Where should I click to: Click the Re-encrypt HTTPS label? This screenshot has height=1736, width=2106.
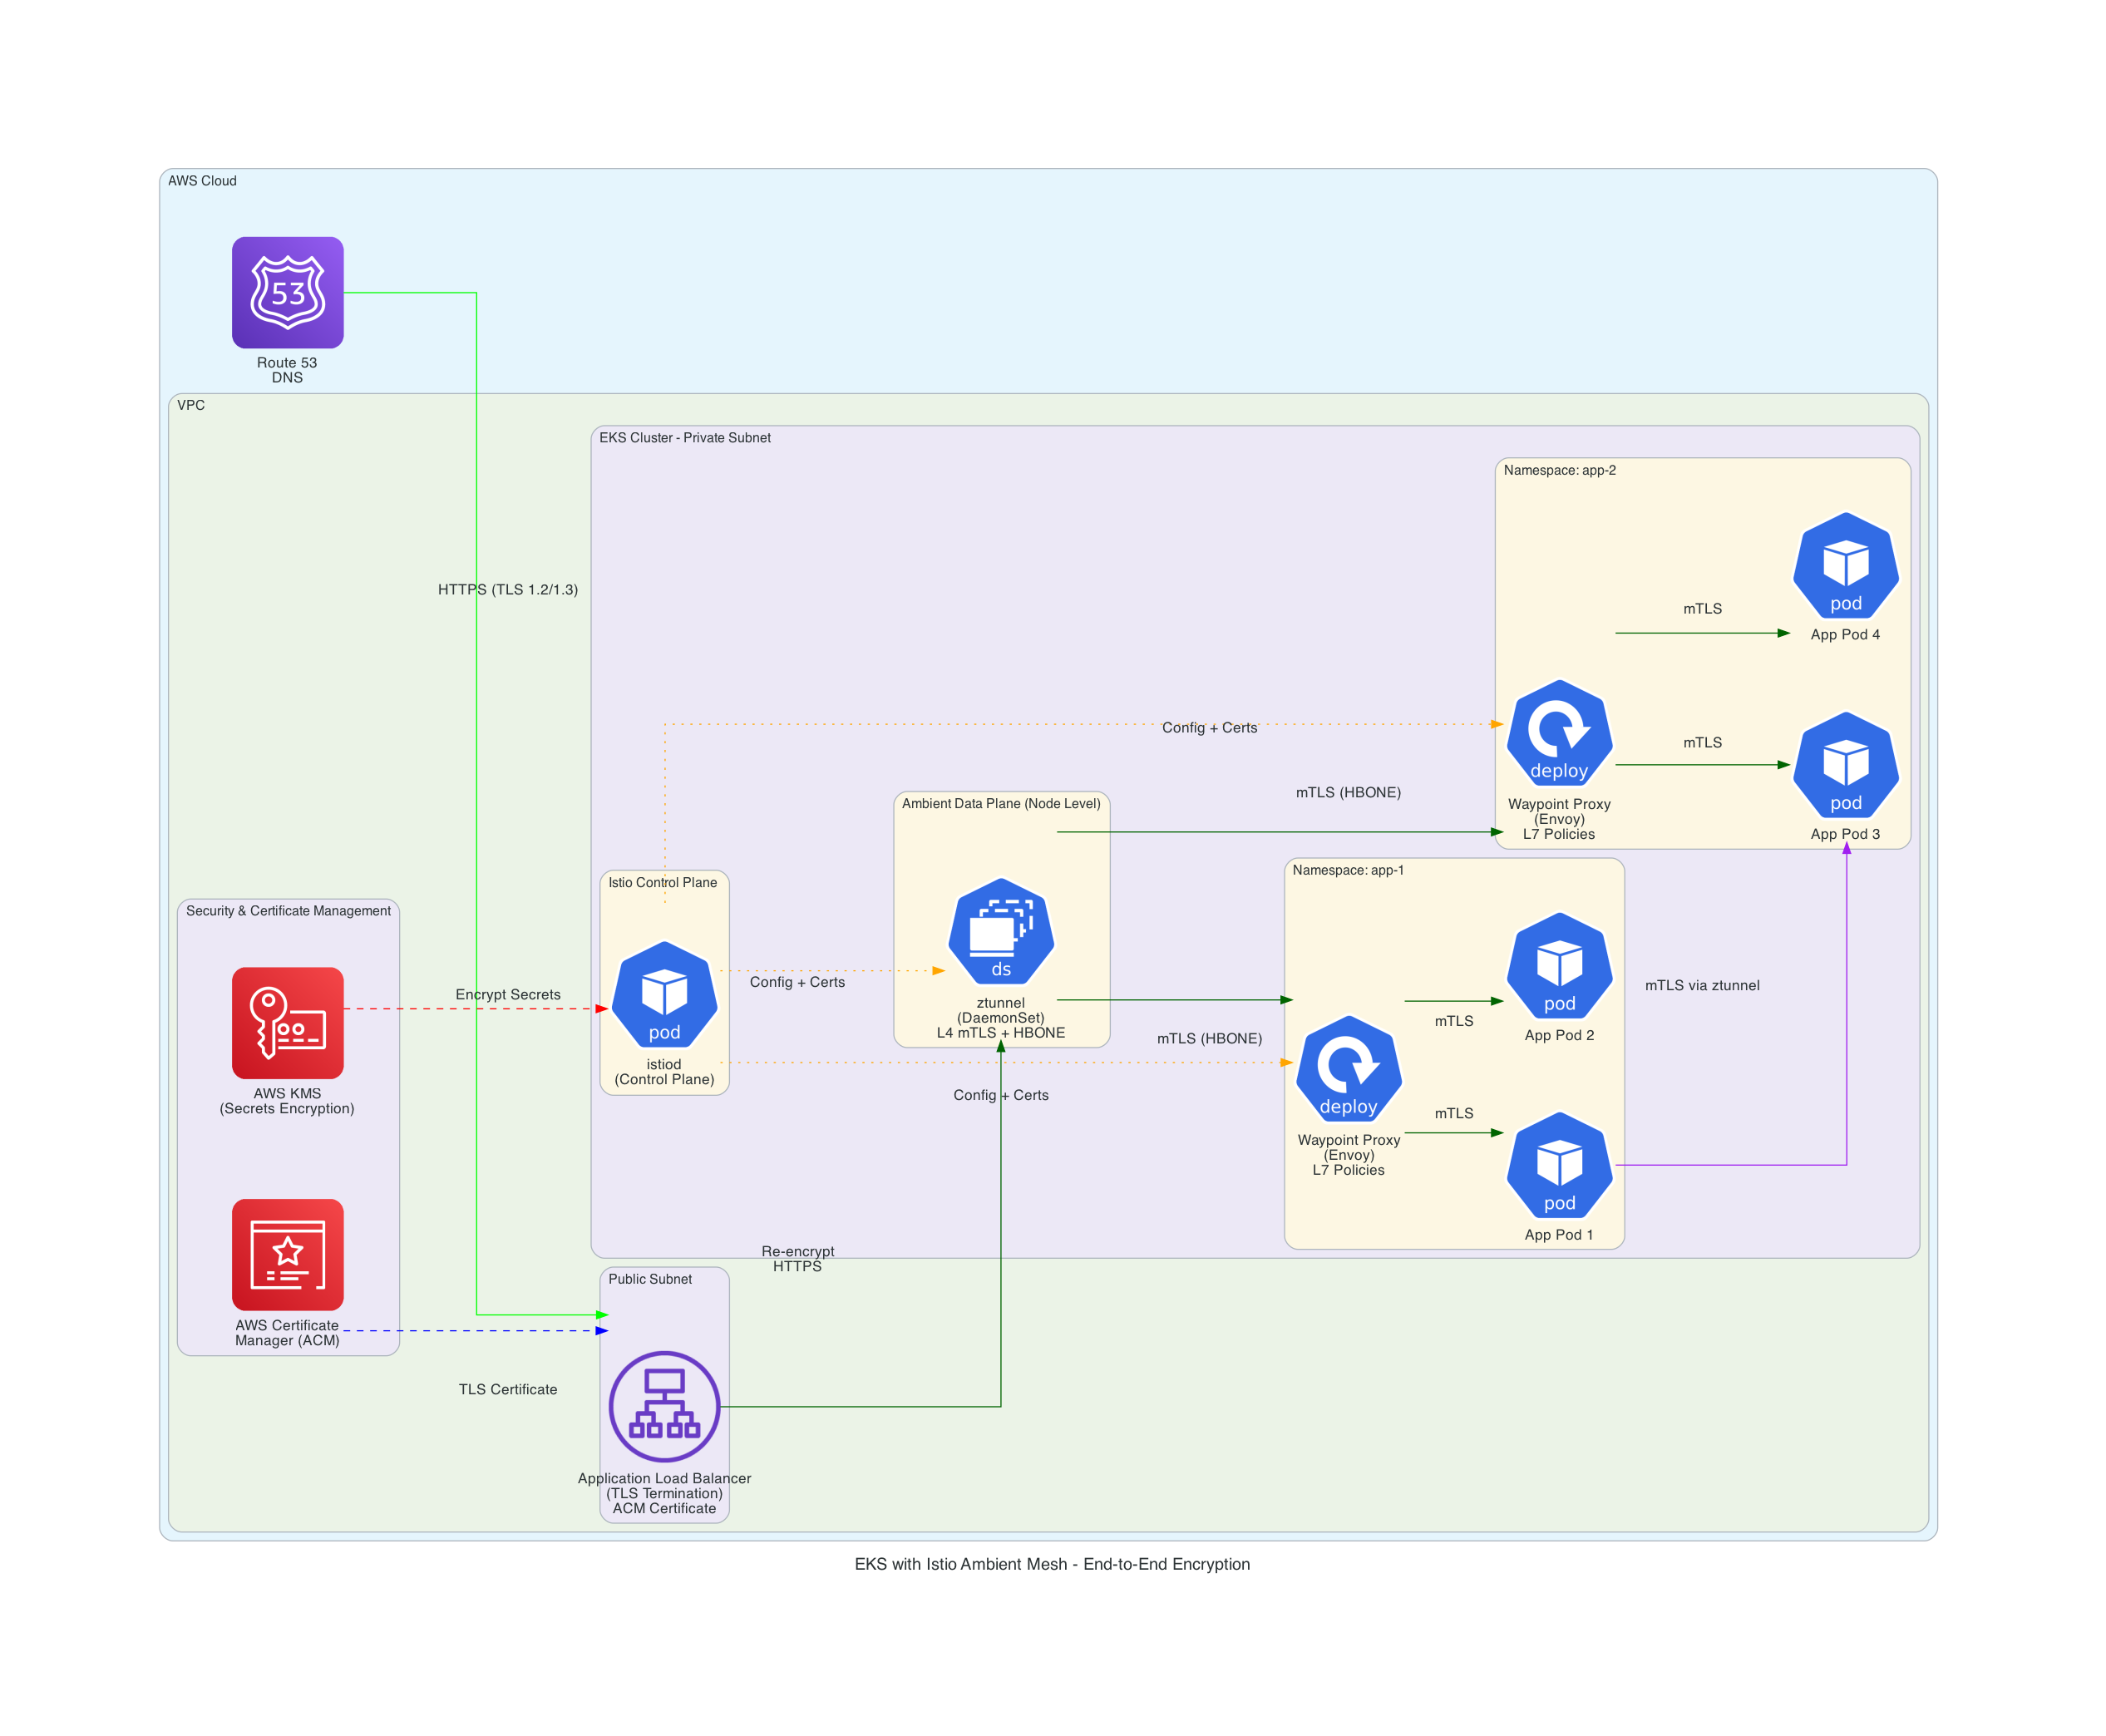coord(797,1258)
